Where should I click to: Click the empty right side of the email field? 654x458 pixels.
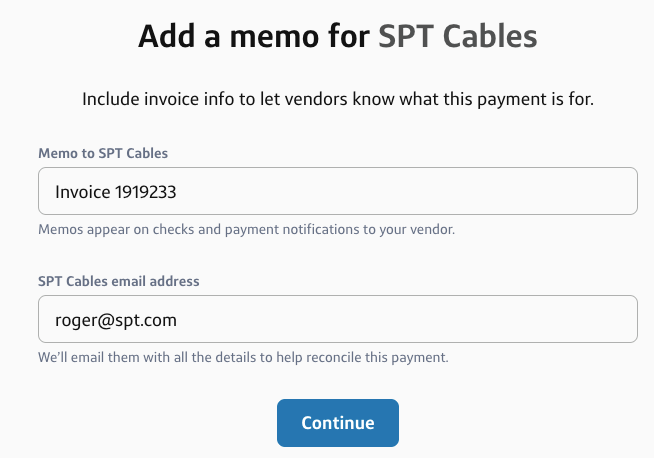pyautogui.click(x=500, y=319)
